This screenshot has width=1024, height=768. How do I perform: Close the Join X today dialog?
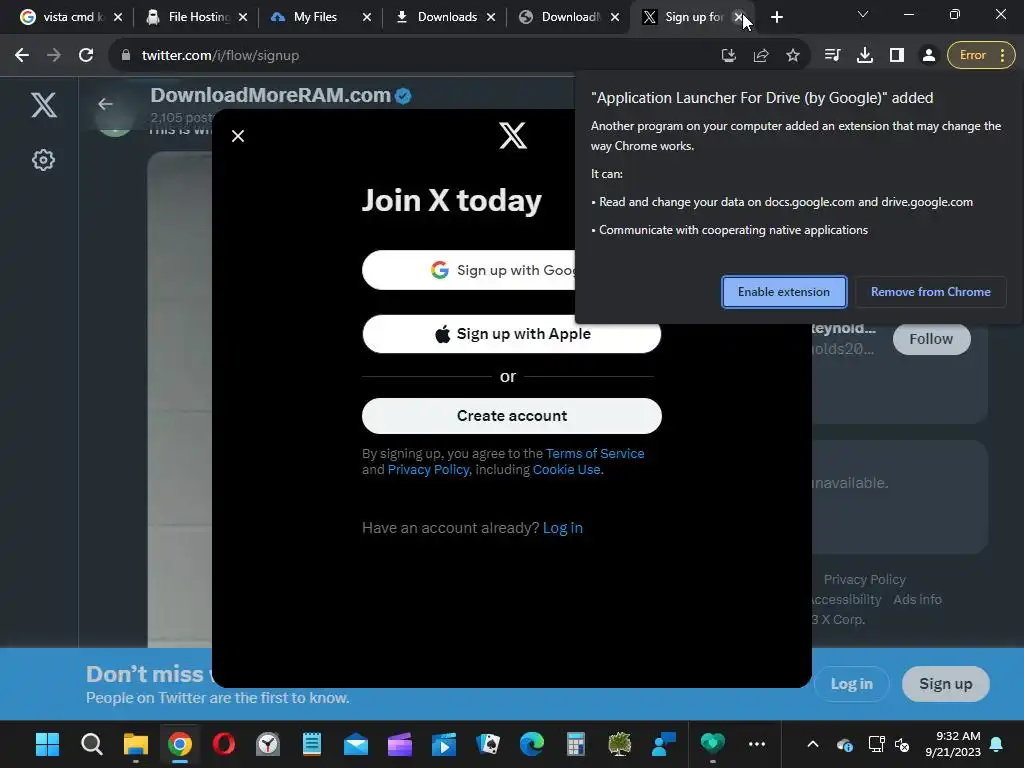tap(238, 136)
